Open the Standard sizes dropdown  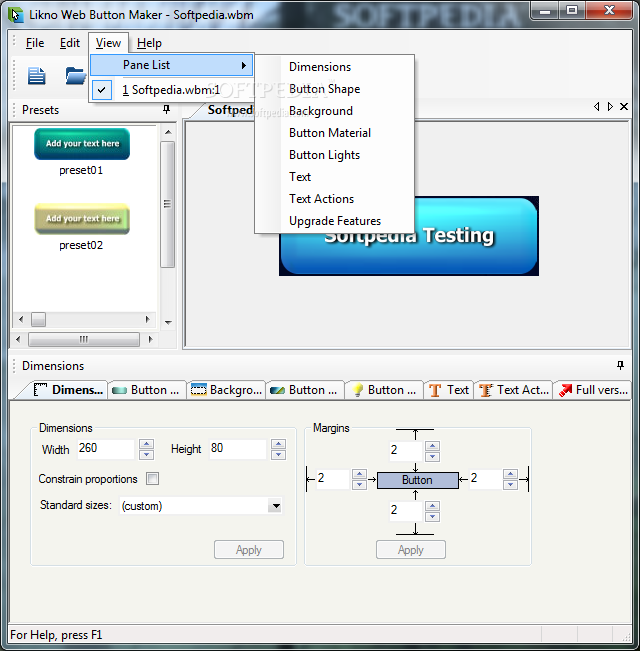coord(276,506)
